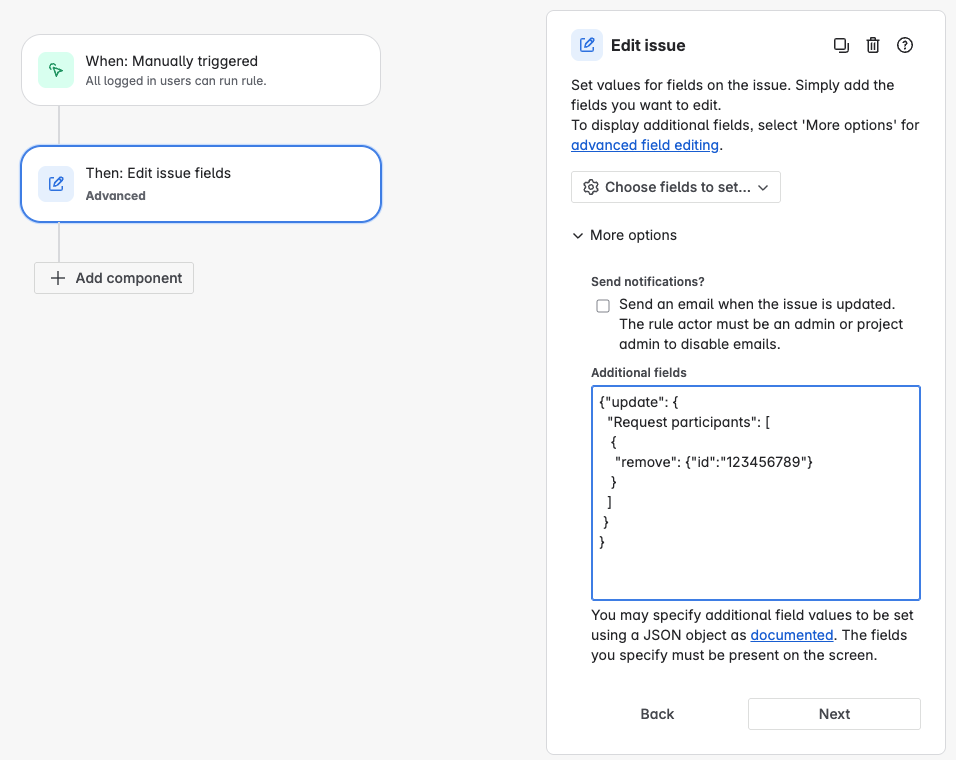This screenshot has width=956, height=760.
Task: Click the gear icon inside Choose fields to set
Action: point(591,187)
